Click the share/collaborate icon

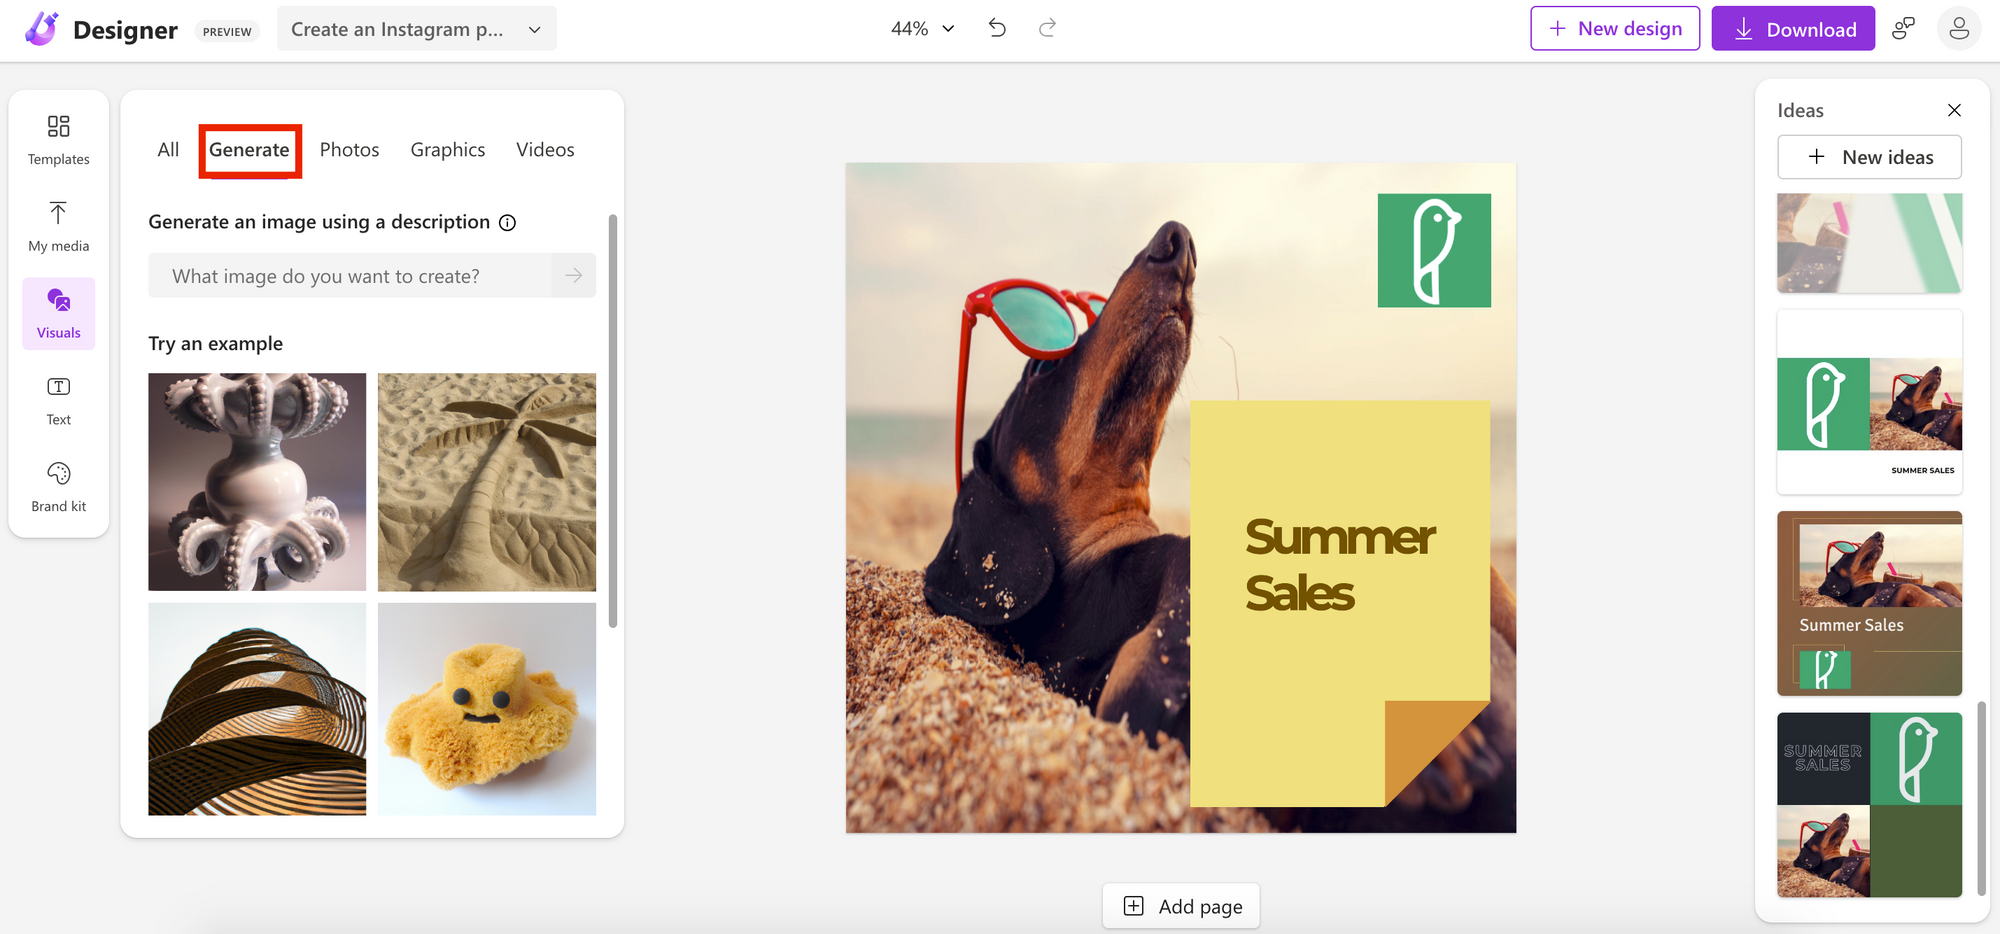(x=1903, y=29)
